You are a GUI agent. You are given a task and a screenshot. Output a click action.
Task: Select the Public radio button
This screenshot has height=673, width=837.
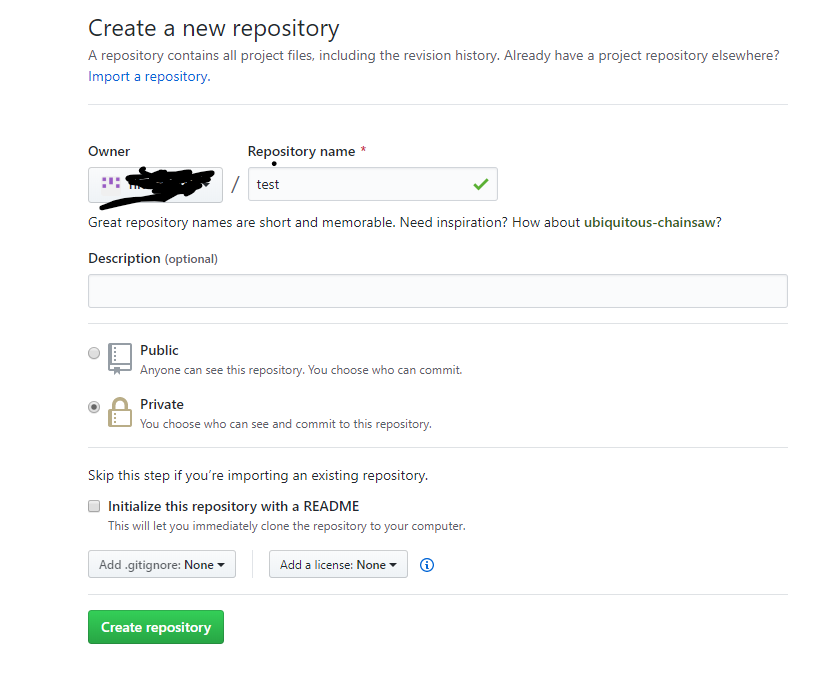94,353
